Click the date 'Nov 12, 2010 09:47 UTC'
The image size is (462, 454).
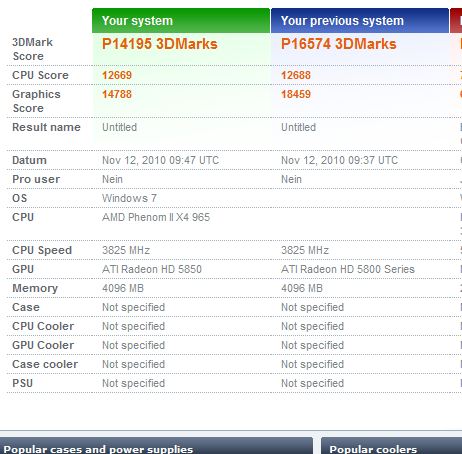(161, 160)
